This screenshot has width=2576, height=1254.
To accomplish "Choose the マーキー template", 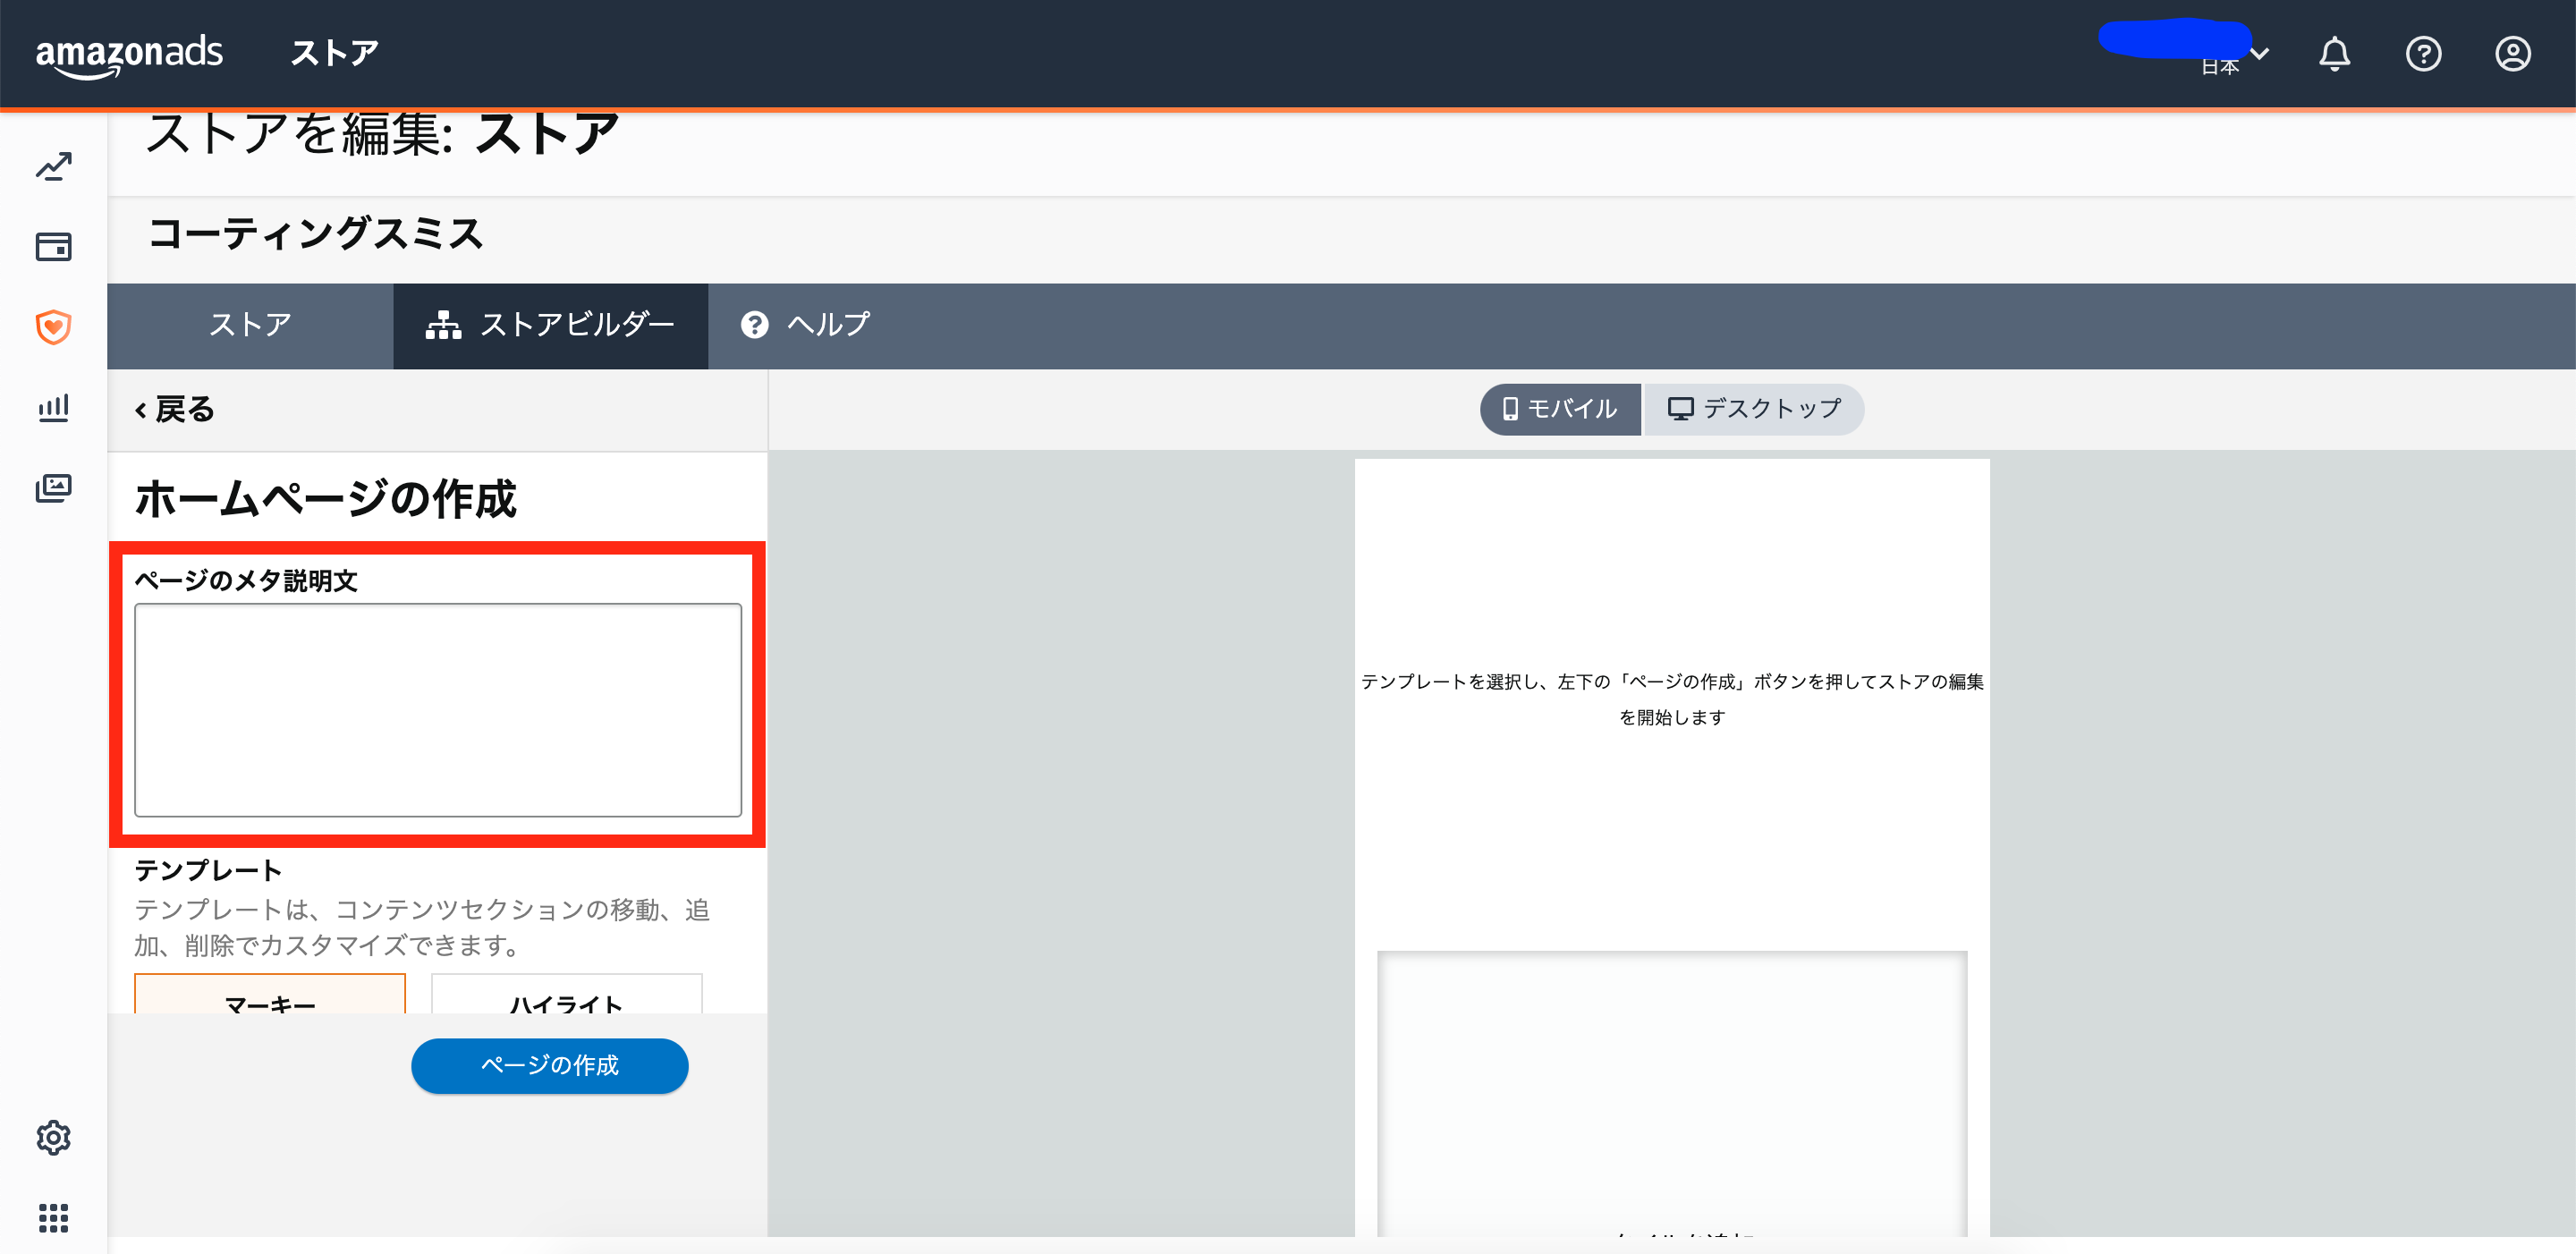I will (270, 995).
